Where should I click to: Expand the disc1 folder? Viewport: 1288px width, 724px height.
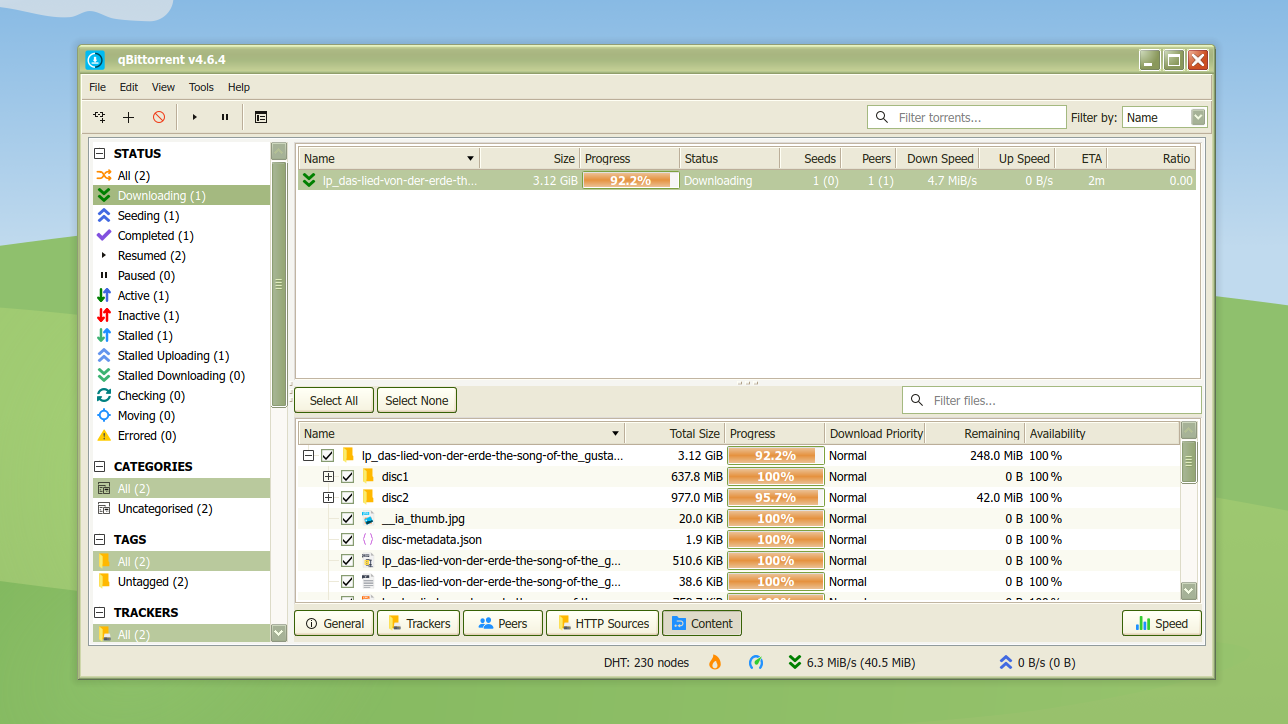pyautogui.click(x=329, y=477)
